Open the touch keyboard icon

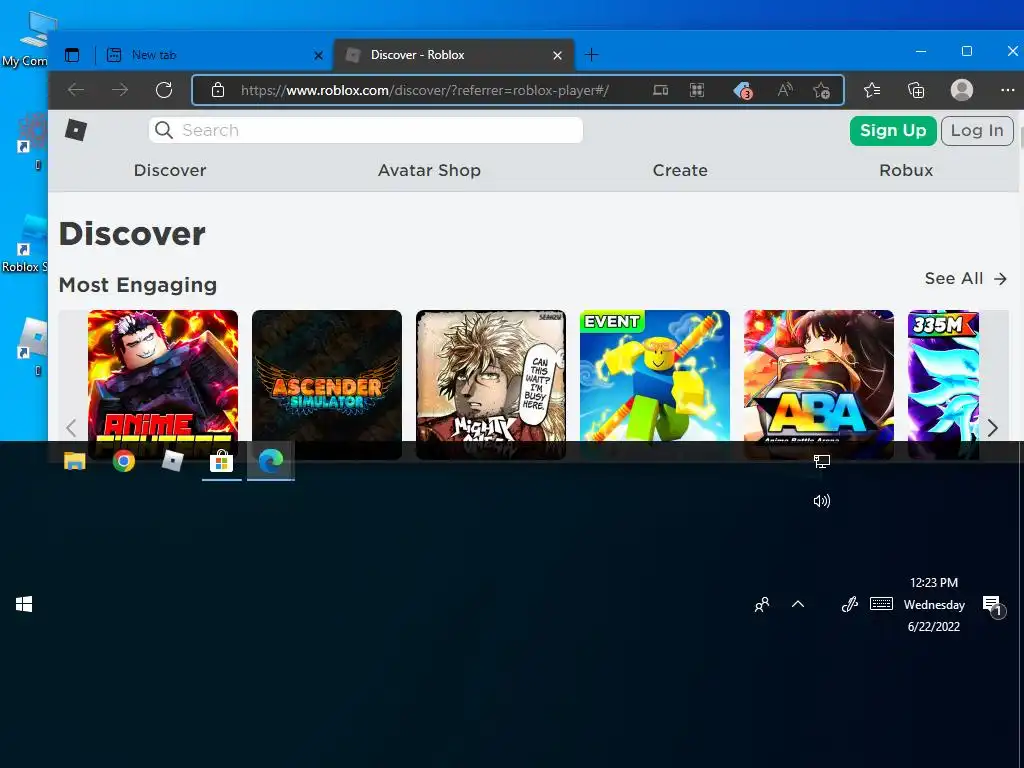[x=881, y=603]
